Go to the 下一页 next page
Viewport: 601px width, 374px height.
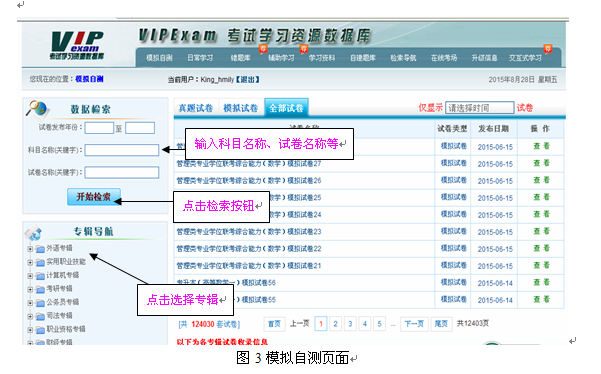pos(414,324)
